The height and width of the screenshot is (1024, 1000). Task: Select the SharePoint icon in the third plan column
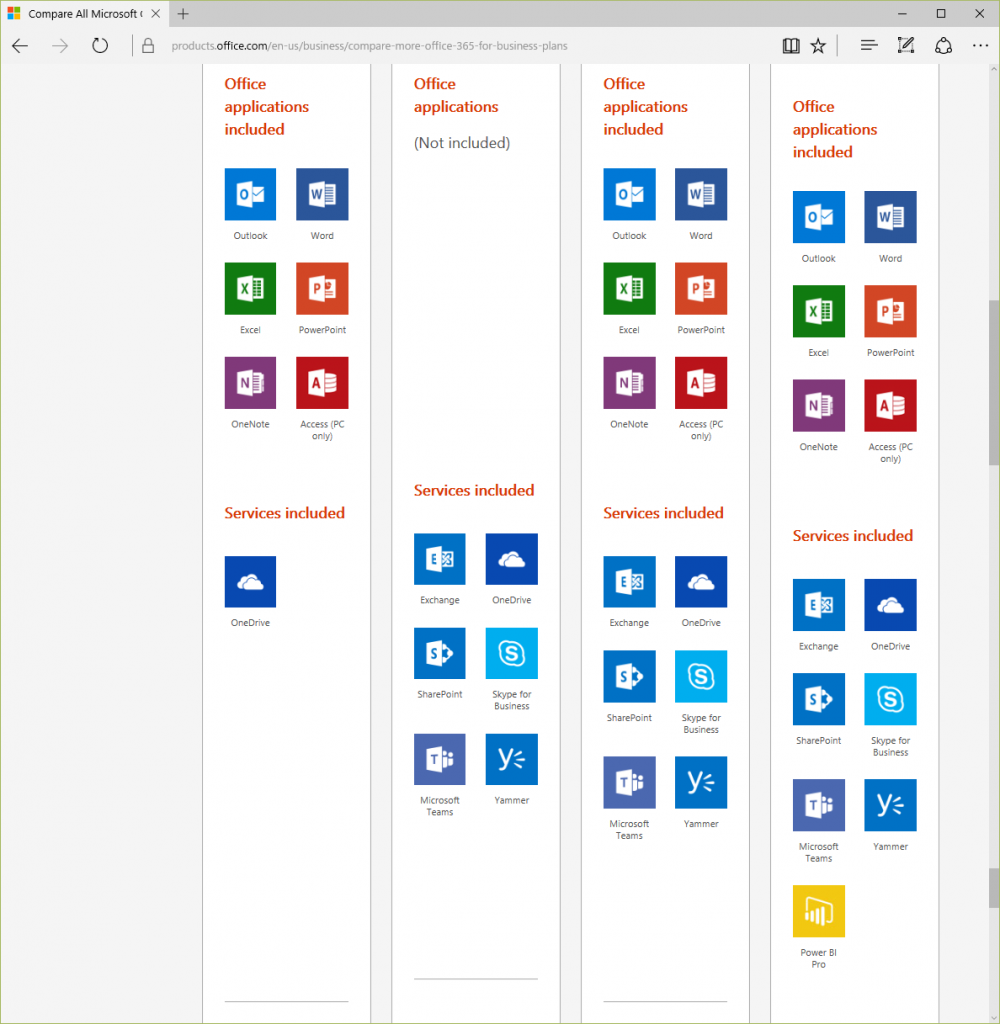click(629, 677)
